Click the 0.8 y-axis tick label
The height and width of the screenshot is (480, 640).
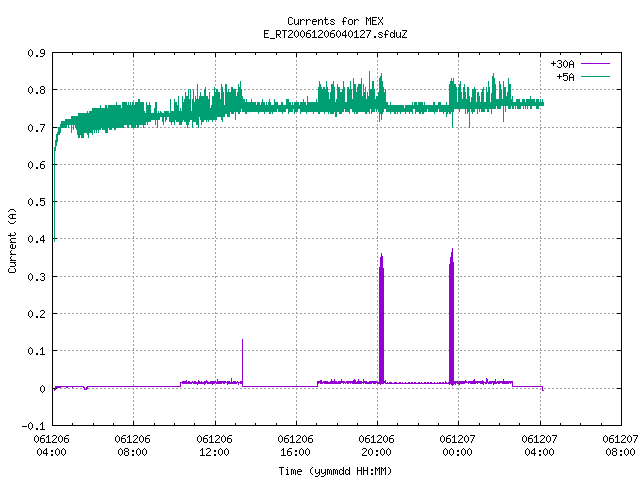coord(36,90)
